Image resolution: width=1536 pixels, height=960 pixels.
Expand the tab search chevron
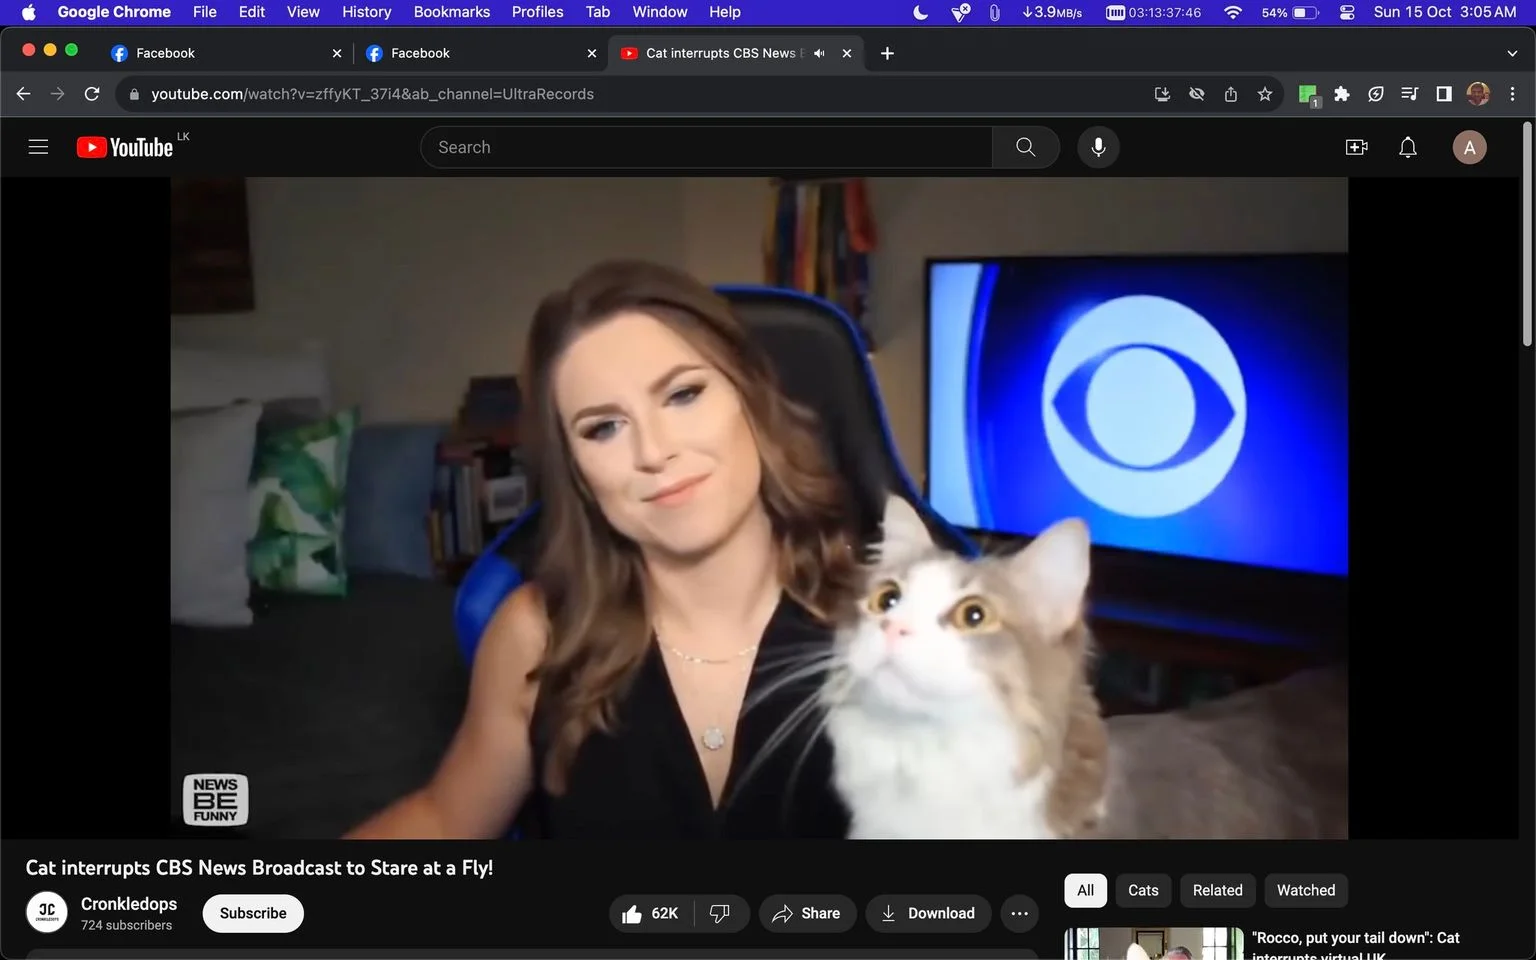pos(1512,53)
